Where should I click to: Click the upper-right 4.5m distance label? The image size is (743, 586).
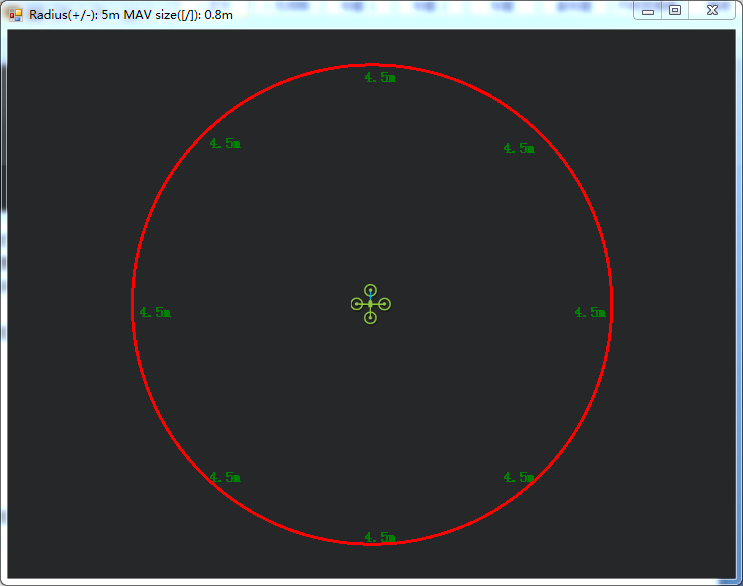pyautogui.click(x=518, y=148)
